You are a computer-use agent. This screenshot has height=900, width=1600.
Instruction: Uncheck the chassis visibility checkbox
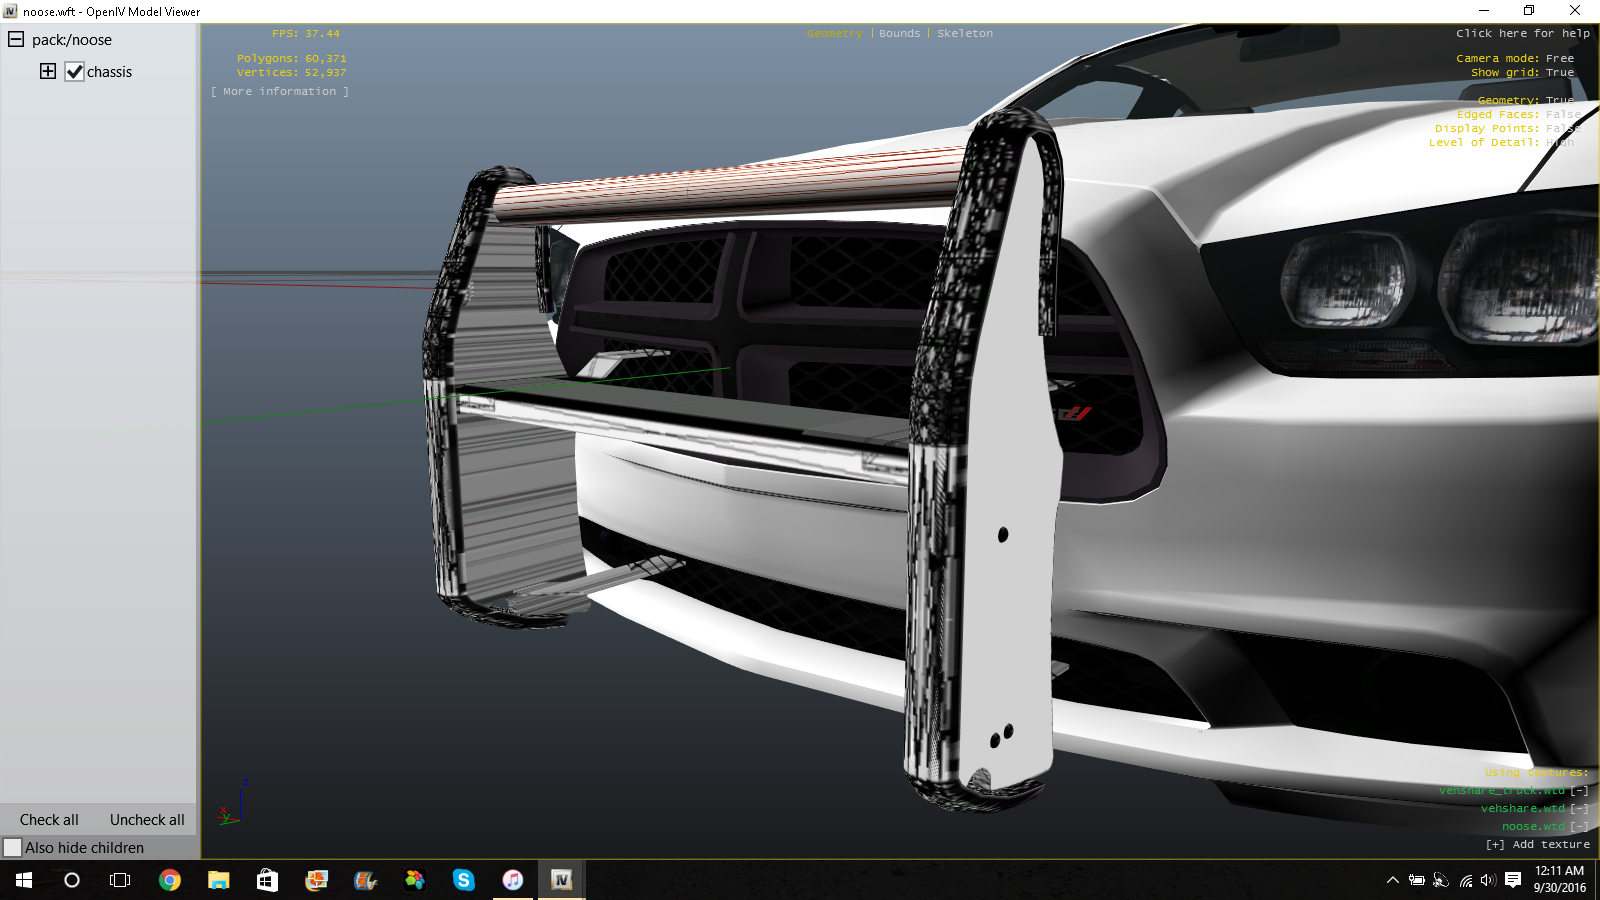[x=74, y=72]
